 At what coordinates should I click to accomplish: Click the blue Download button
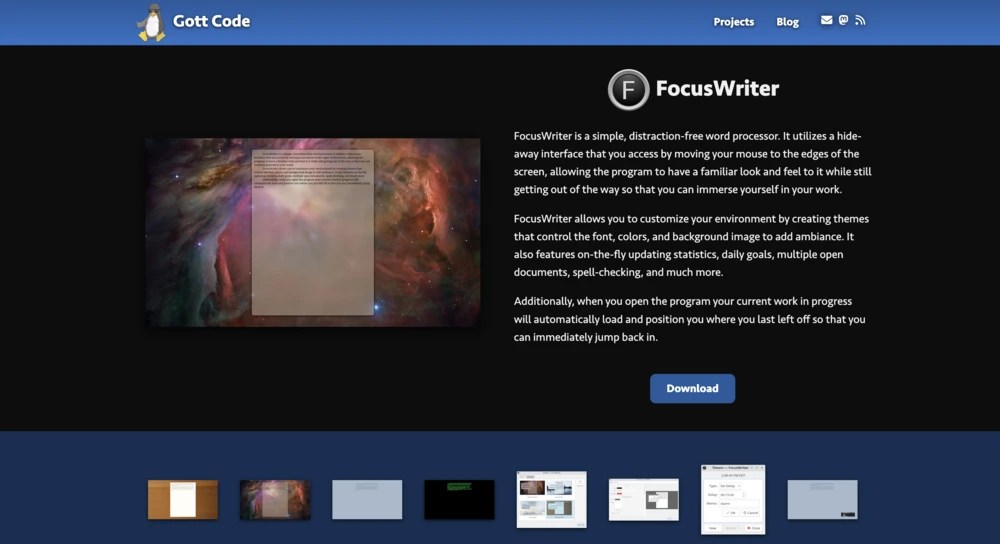692,388
